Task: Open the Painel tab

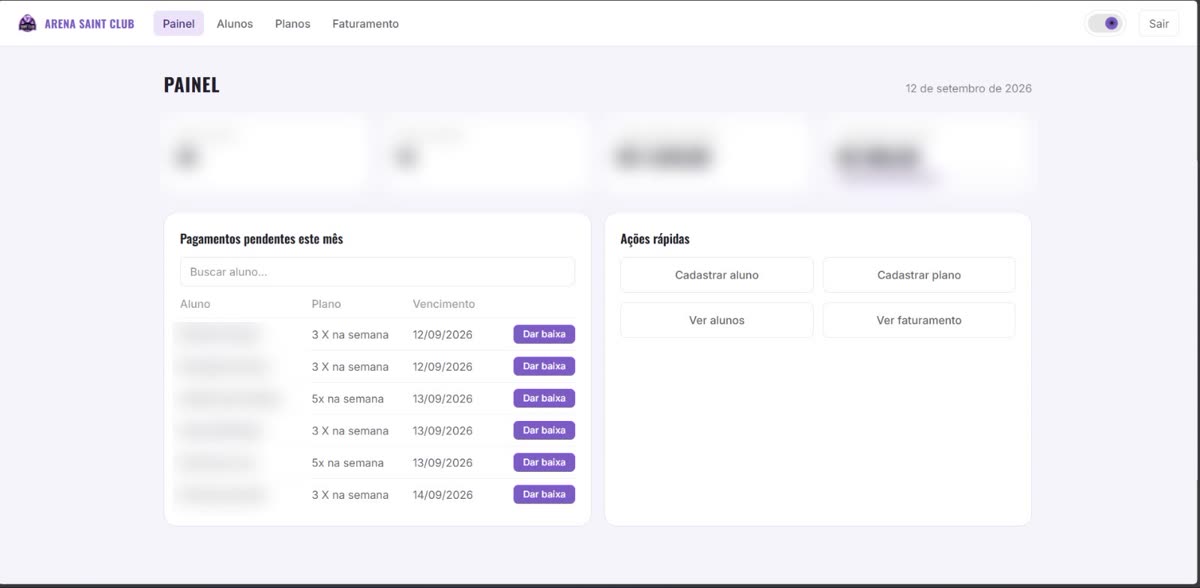Action: coord(178,23)
